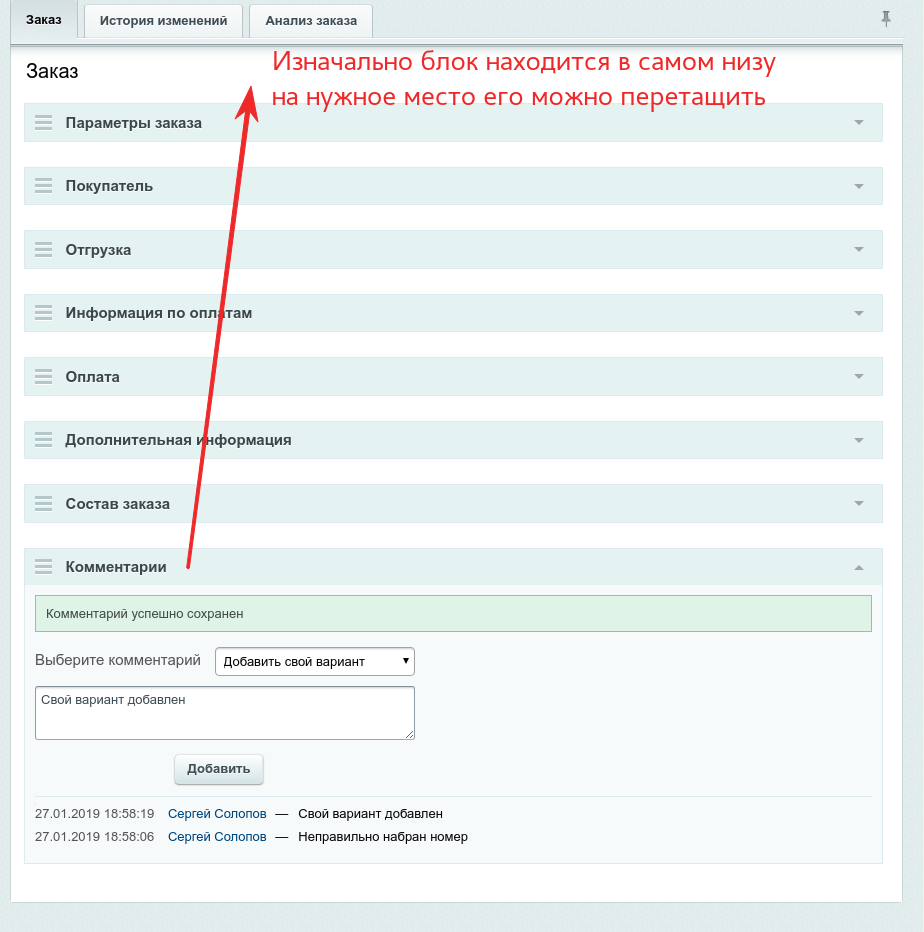The width and height of the screenshot is (924, 932).
Task: Expand the Параметры заказа section
Action: pyautogui.click(x=858, y=122)
